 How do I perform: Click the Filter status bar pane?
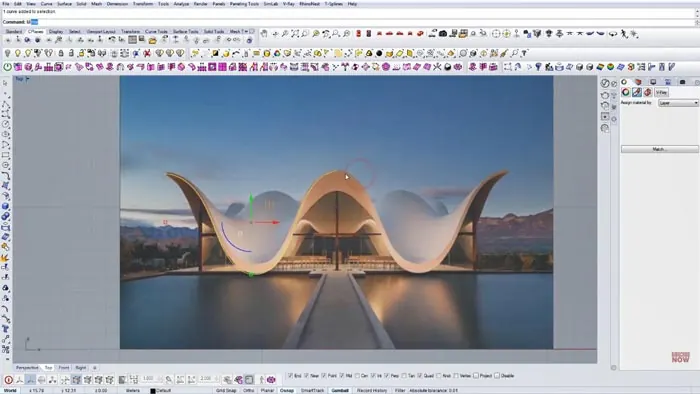click(x=400, y=390)
